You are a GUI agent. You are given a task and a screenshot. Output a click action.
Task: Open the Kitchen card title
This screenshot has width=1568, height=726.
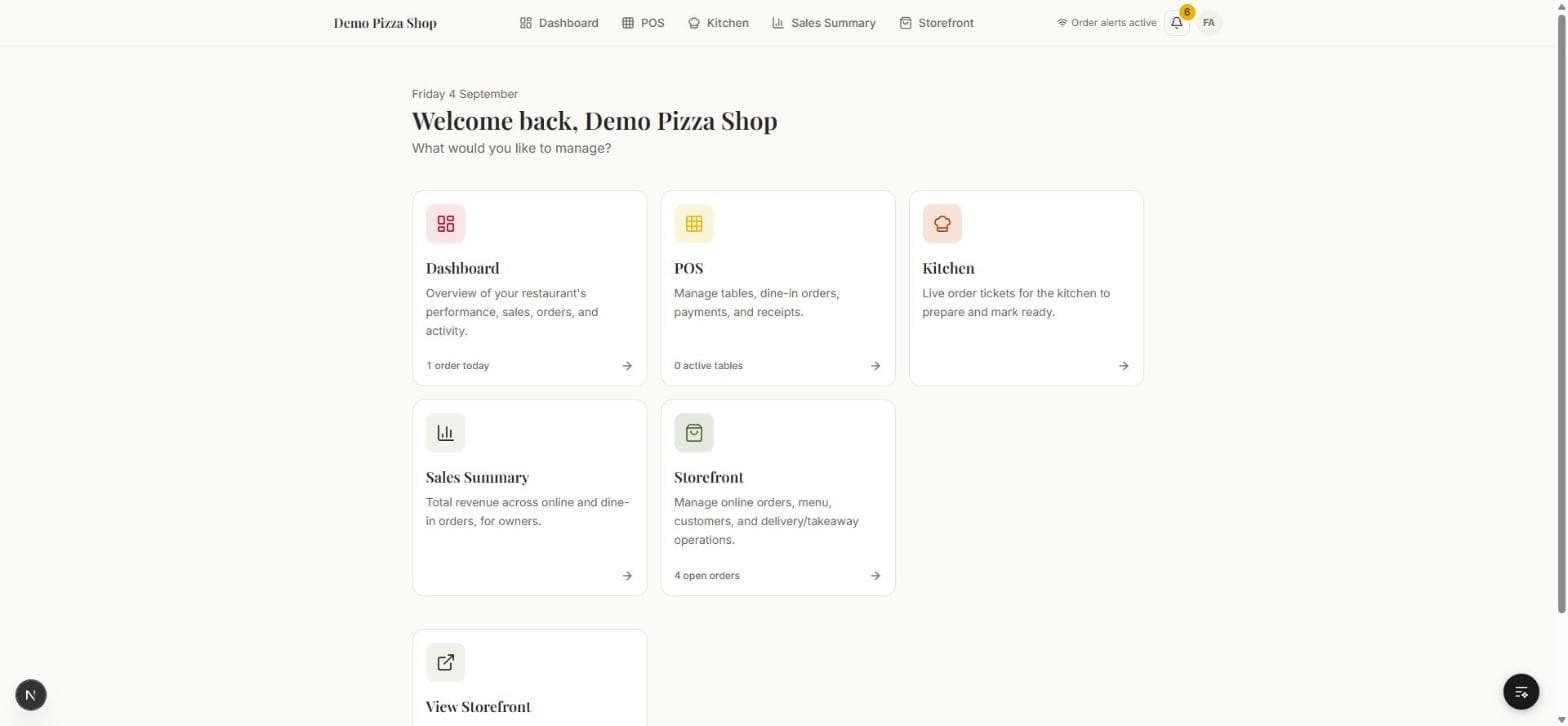pos(948,268)
